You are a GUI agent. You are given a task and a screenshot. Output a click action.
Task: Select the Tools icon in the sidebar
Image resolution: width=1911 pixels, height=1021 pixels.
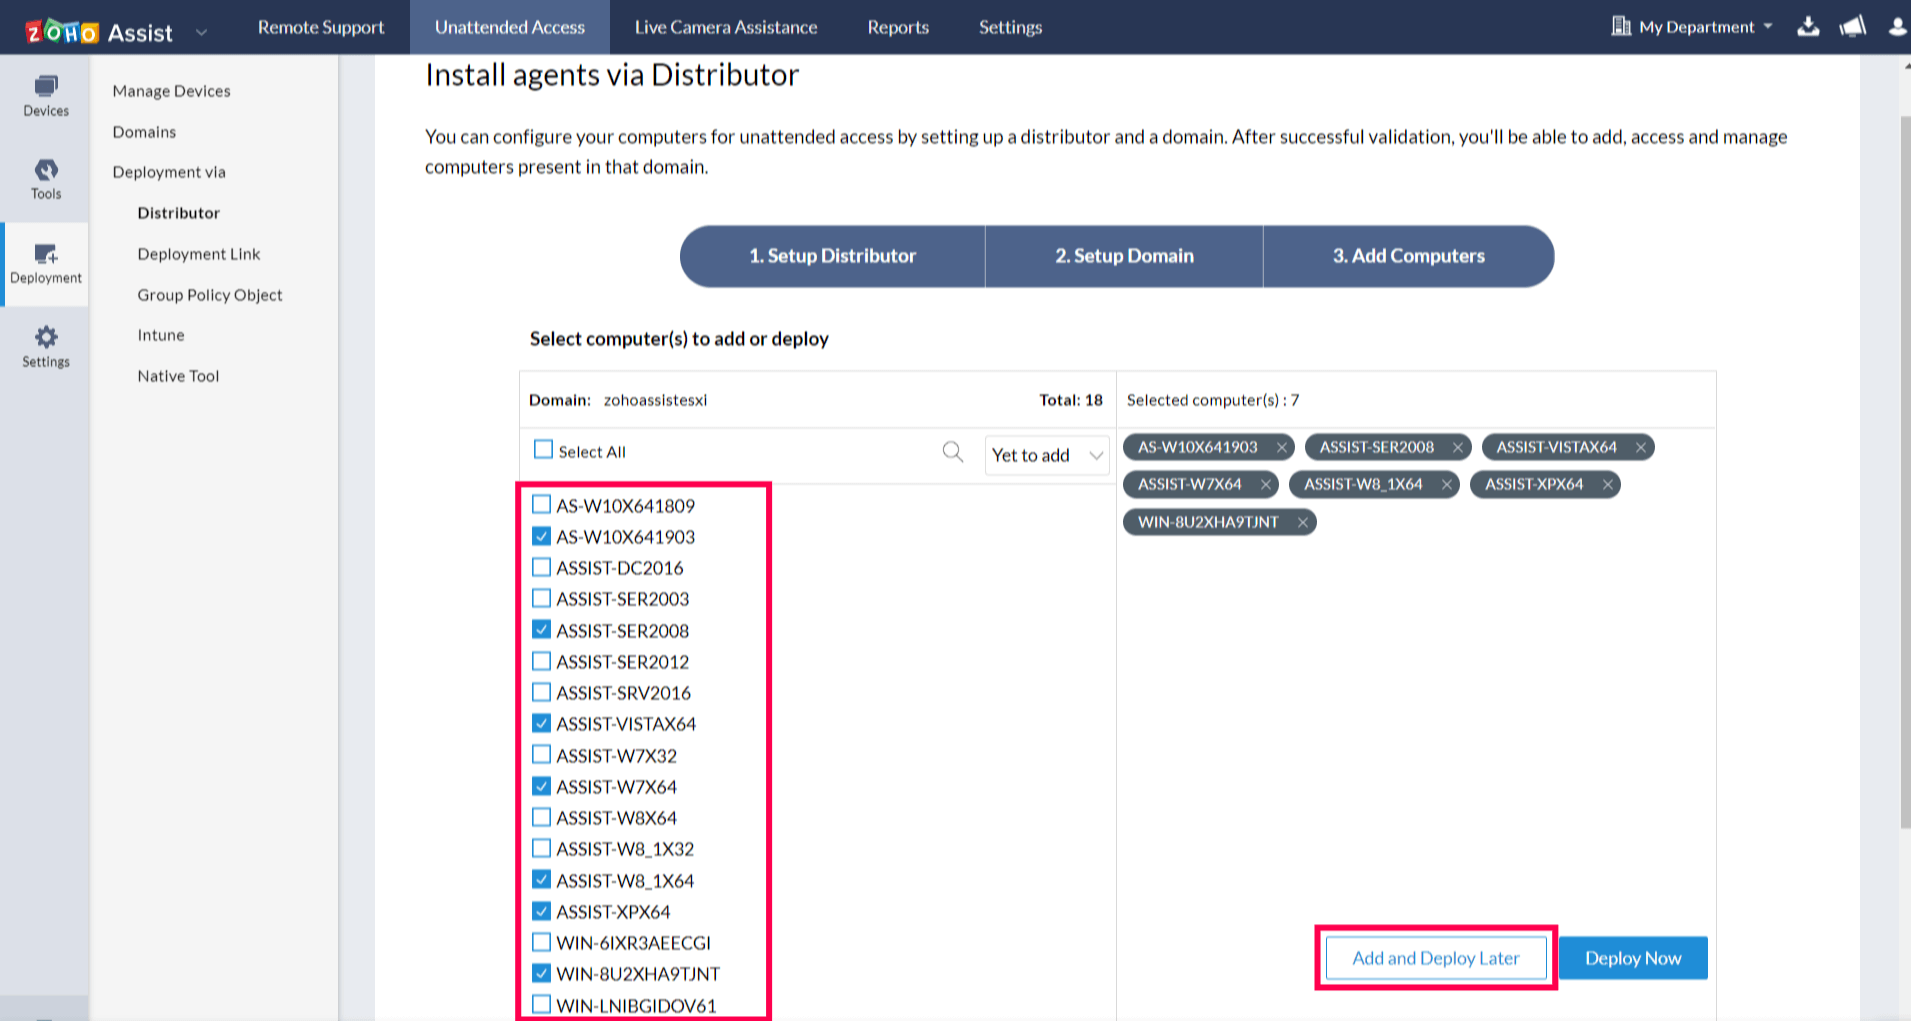(x=45, y=178)
